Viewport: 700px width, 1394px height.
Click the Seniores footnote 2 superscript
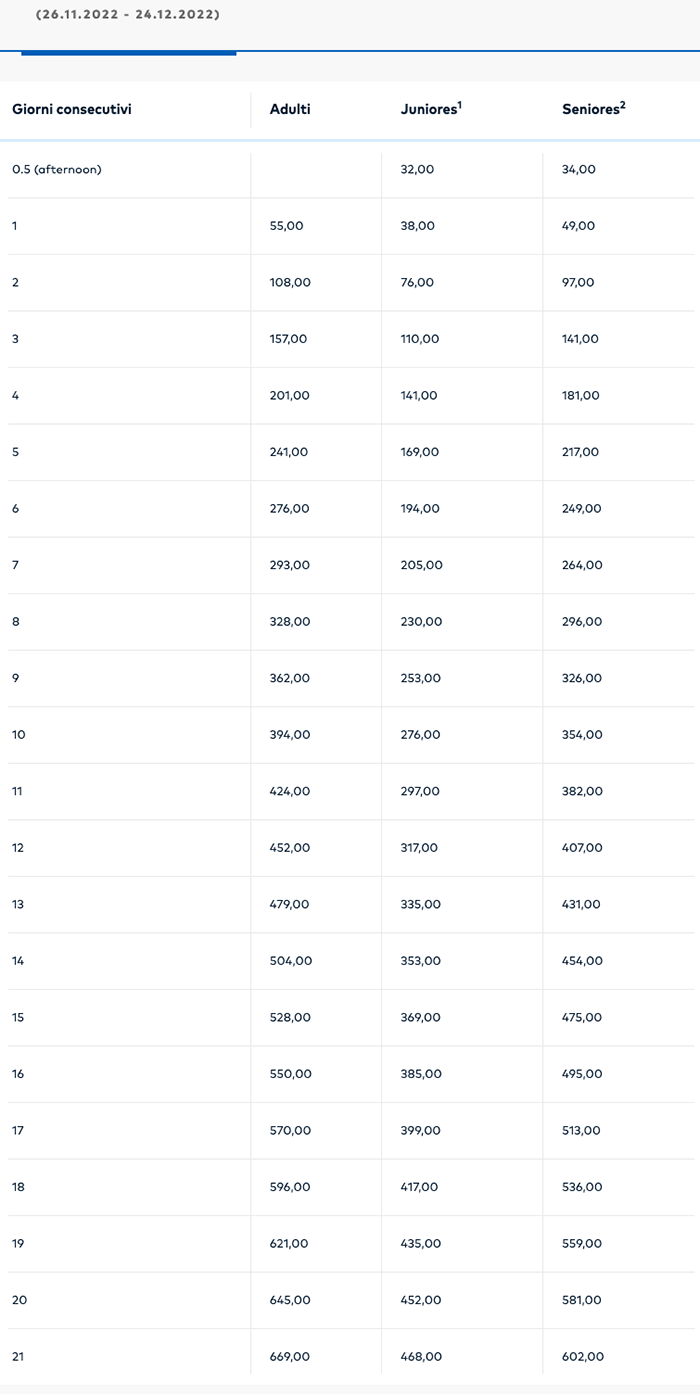tap(623, 104)
